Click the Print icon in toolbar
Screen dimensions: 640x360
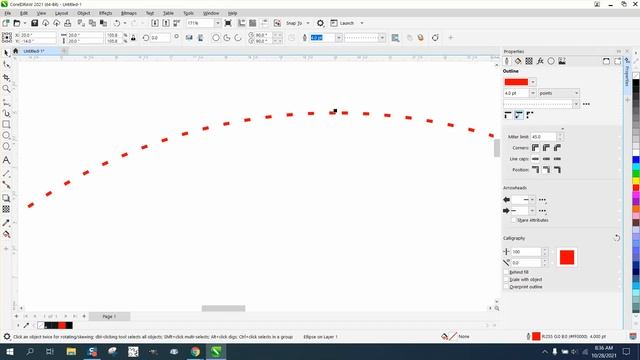coord(68,23)
